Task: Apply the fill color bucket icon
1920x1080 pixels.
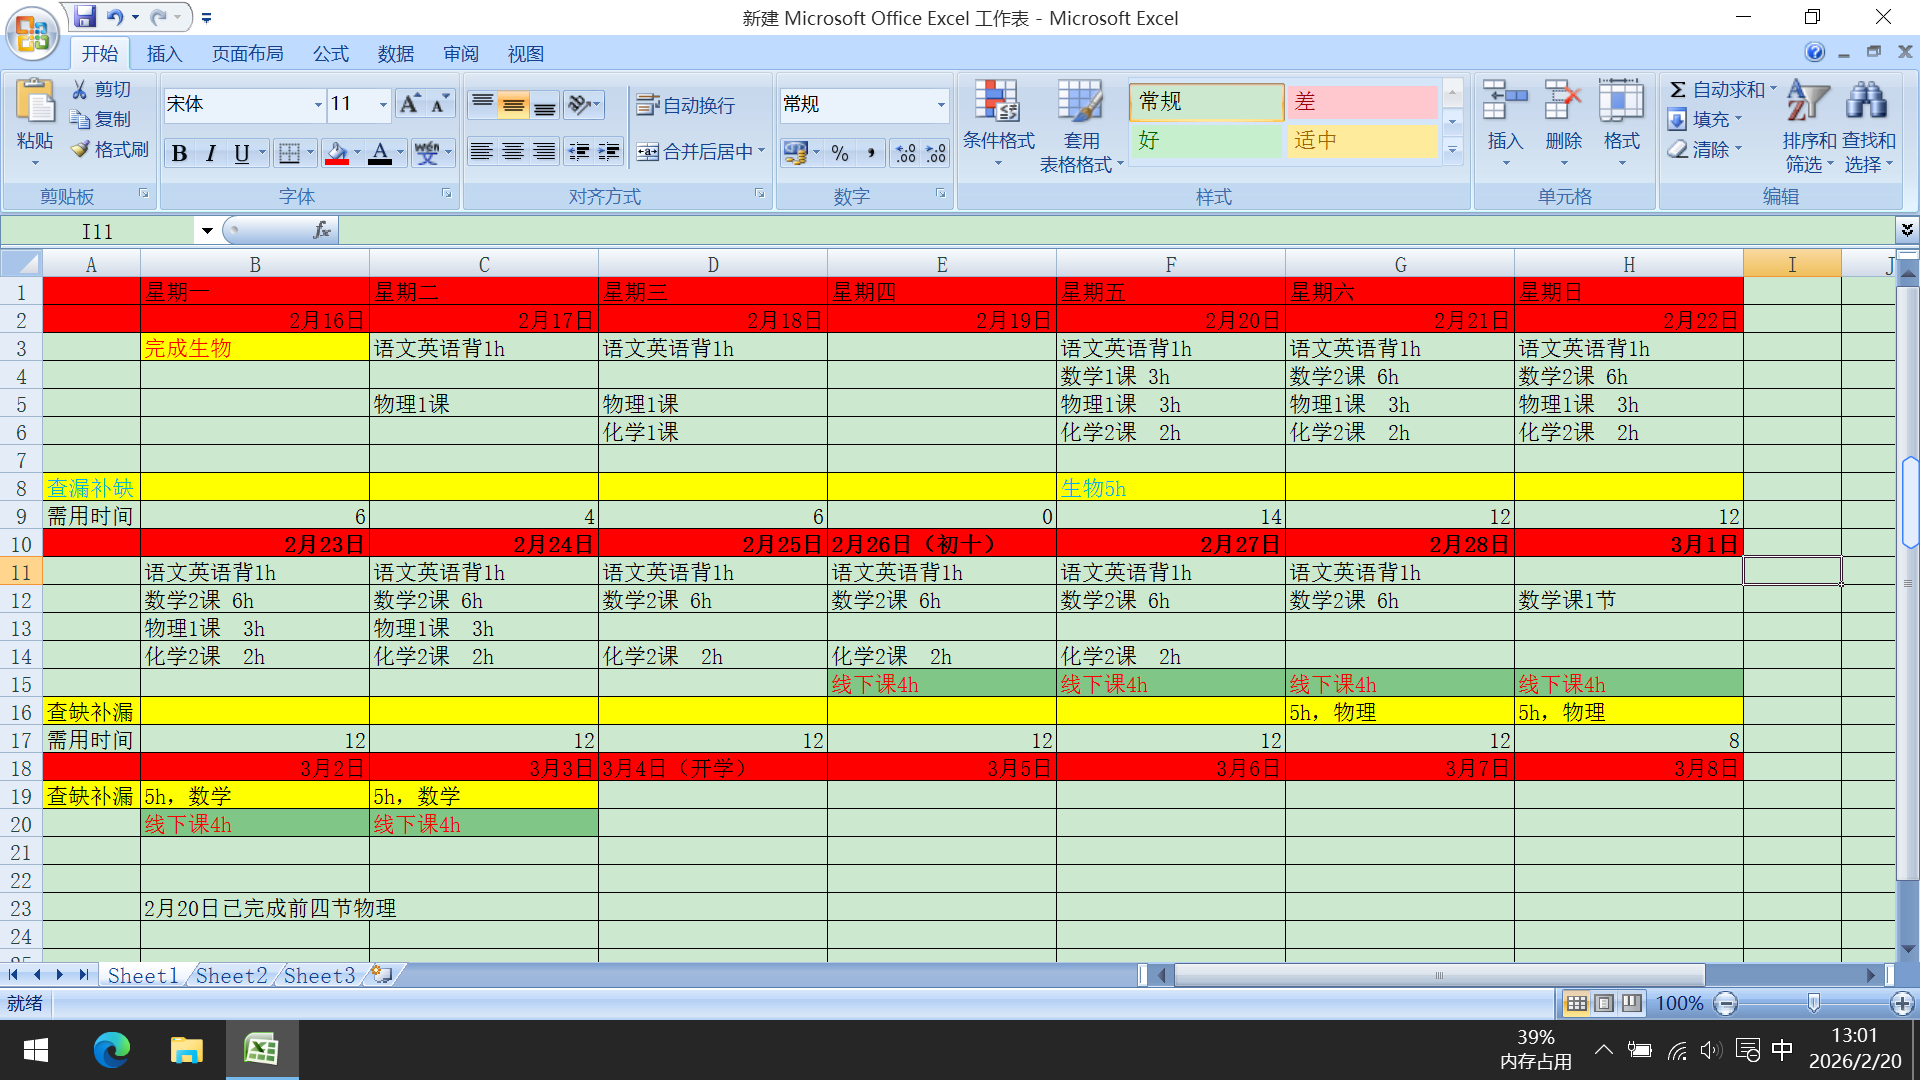Action: [x=337, y=153]
